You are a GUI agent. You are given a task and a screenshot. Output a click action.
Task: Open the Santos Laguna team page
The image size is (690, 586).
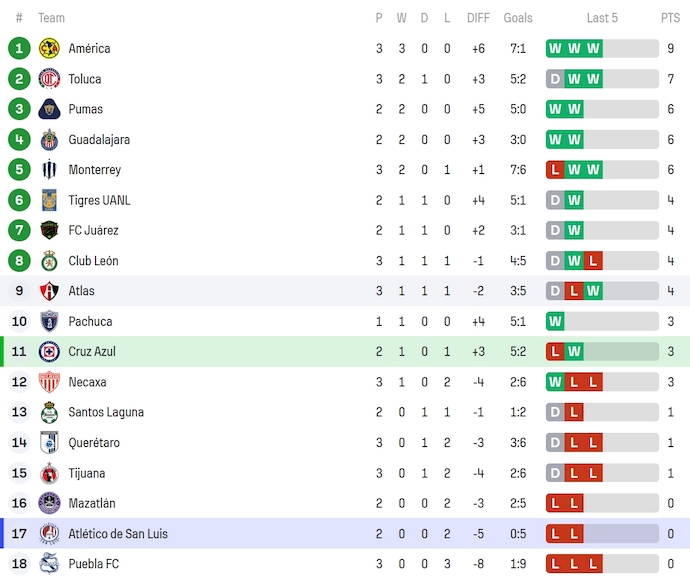106,412
